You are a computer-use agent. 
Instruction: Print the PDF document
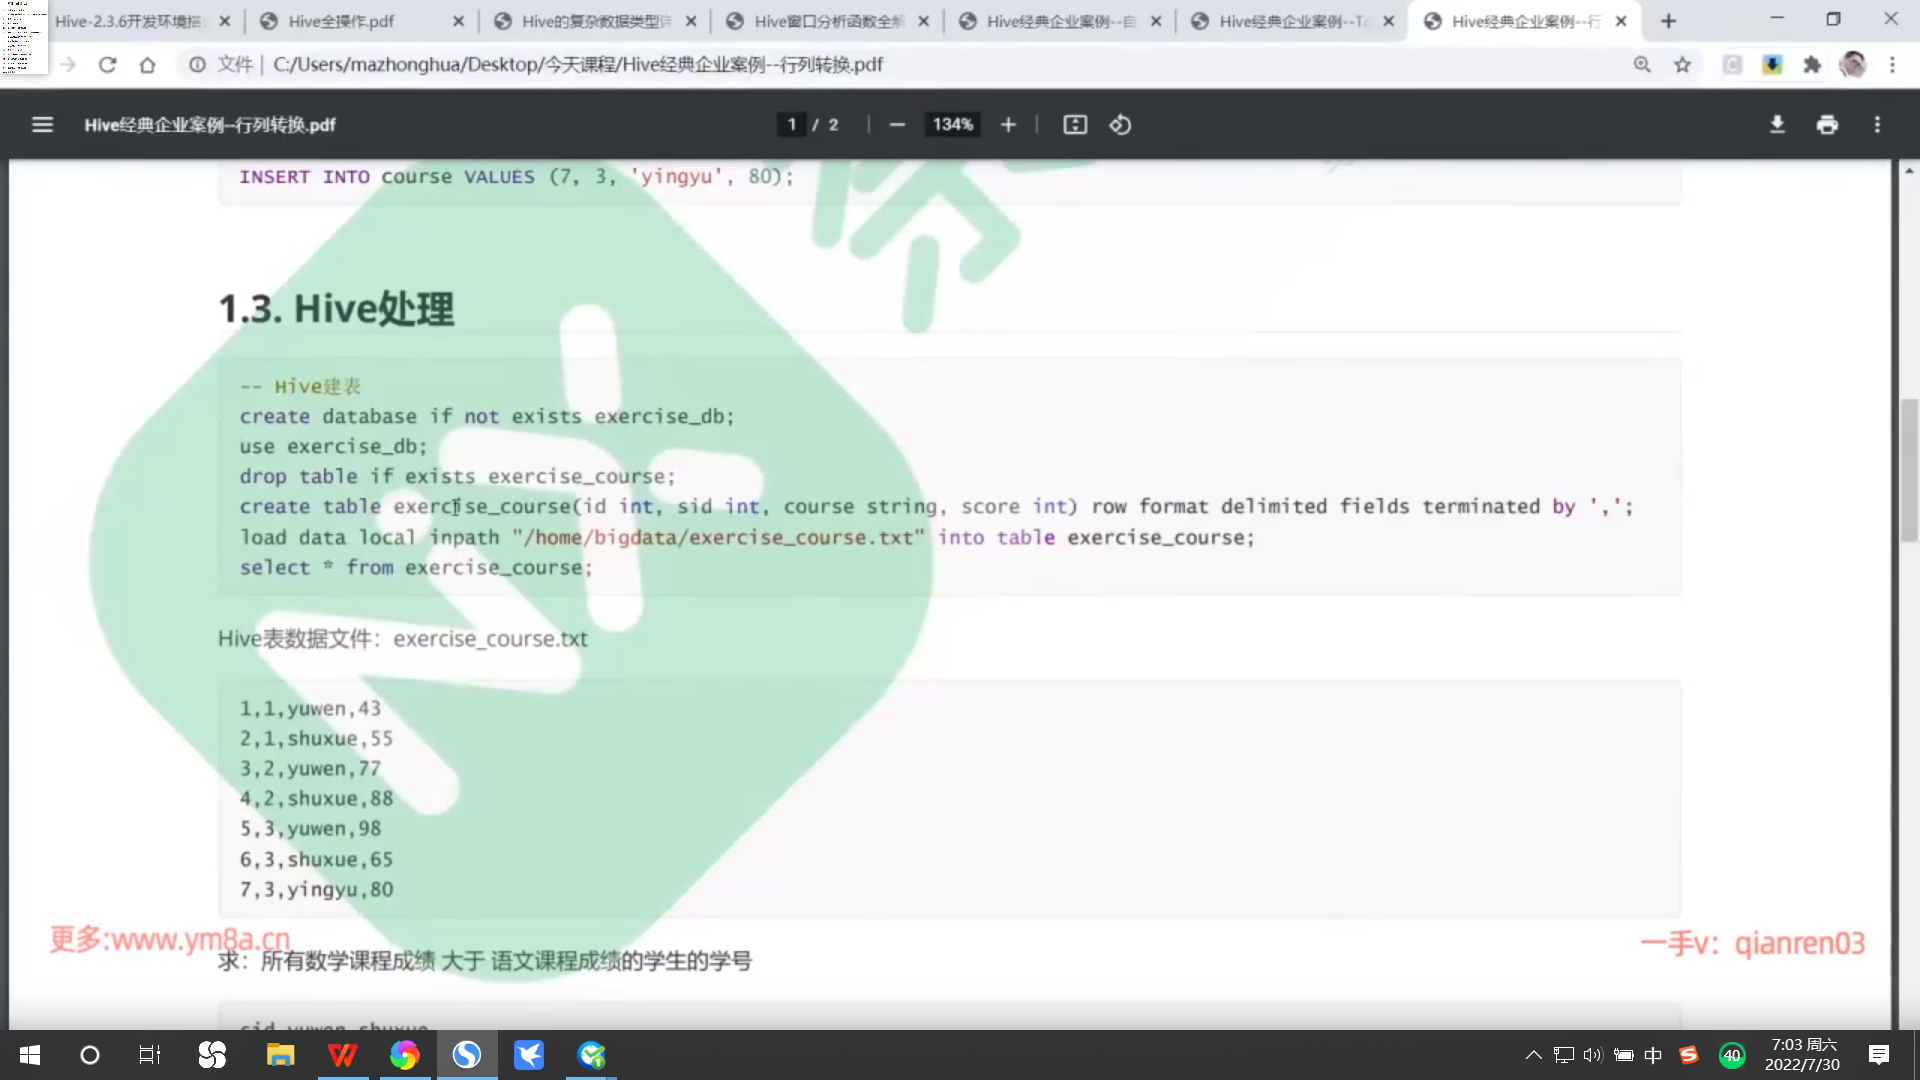(1827, 125)
